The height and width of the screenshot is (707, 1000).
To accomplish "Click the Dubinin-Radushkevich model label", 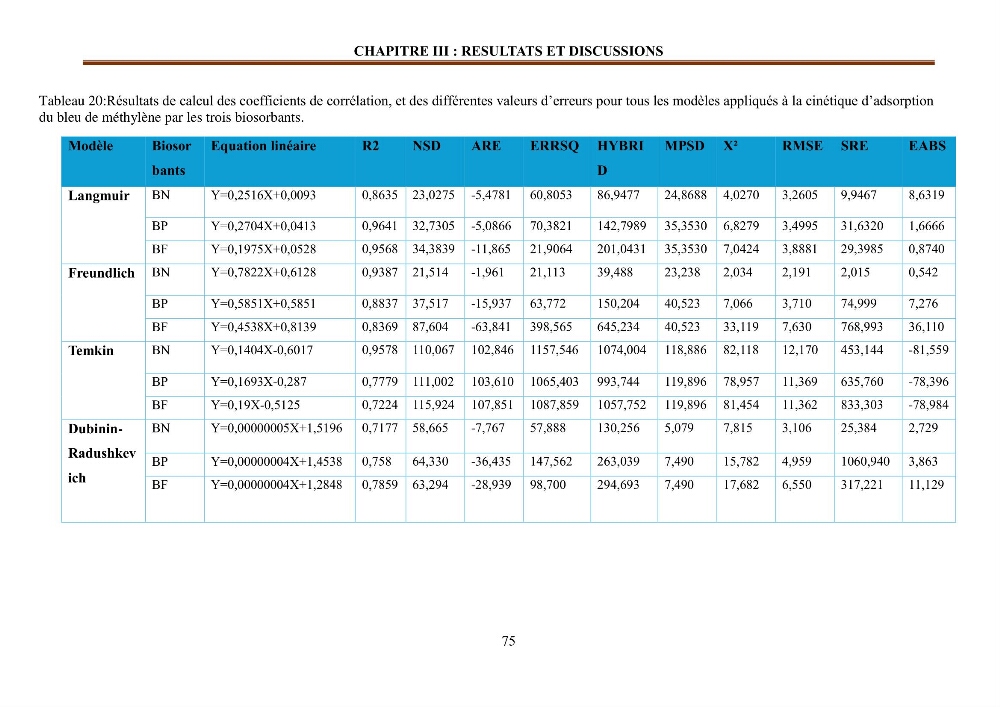I will [102, 453].
